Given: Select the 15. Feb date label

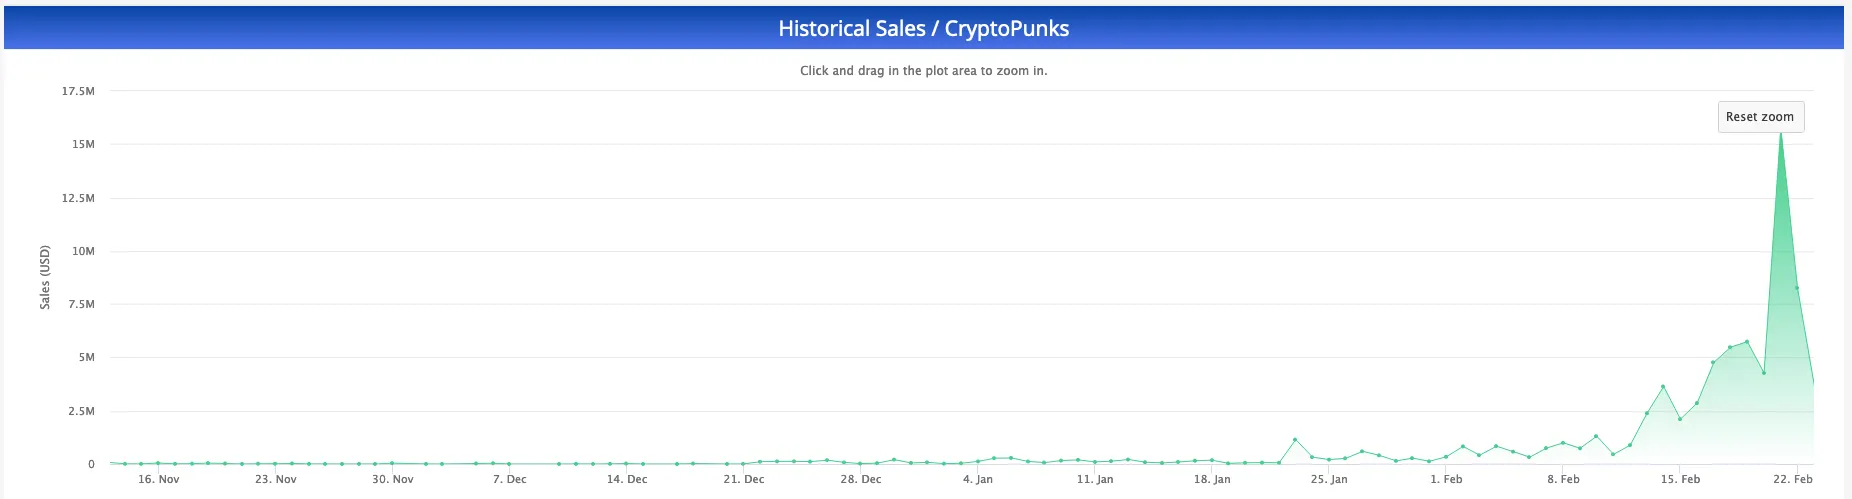Looking at the screenshot, I should (x=1680, y=480).
